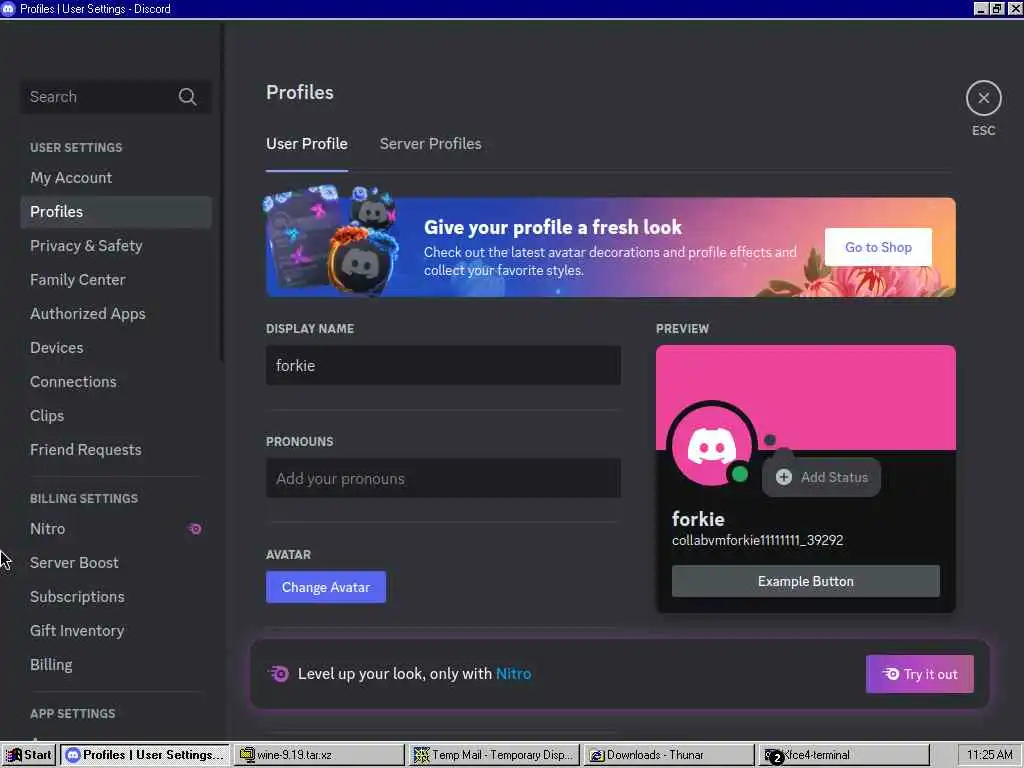The image size is (1024, 768).
Task: Click the Change Avatar button
Action: pyautogui.click(x=326, y=587)
